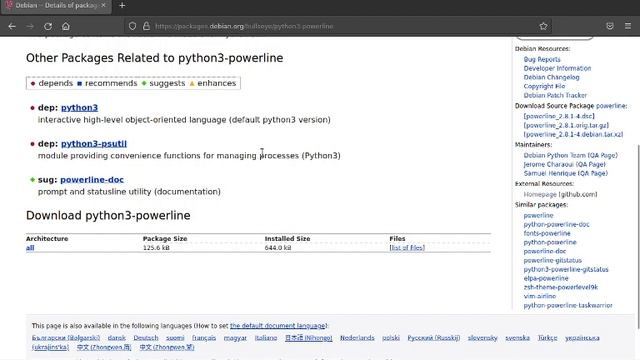View site security via padlock icon
The width and height of the screenshot is (640, 360).
tap(146, 26)
